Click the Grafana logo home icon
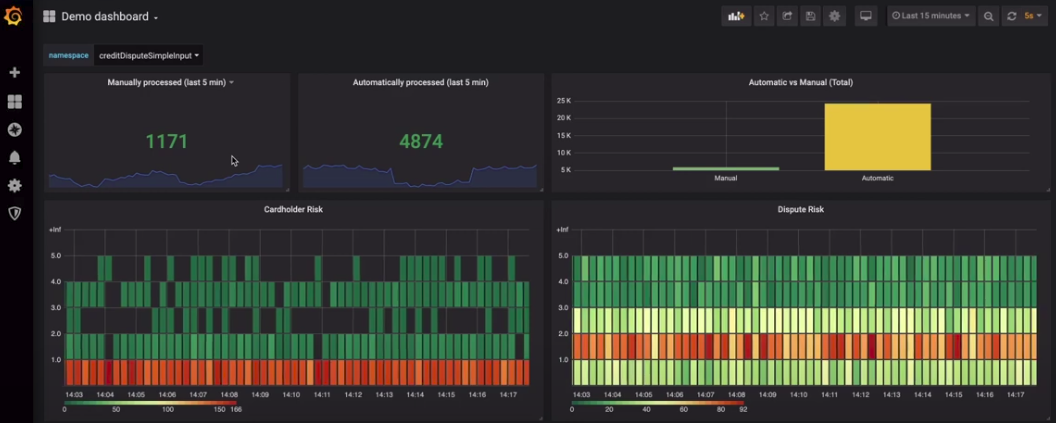This screenshot has width=1056, height=423. [x=14, y=16]
